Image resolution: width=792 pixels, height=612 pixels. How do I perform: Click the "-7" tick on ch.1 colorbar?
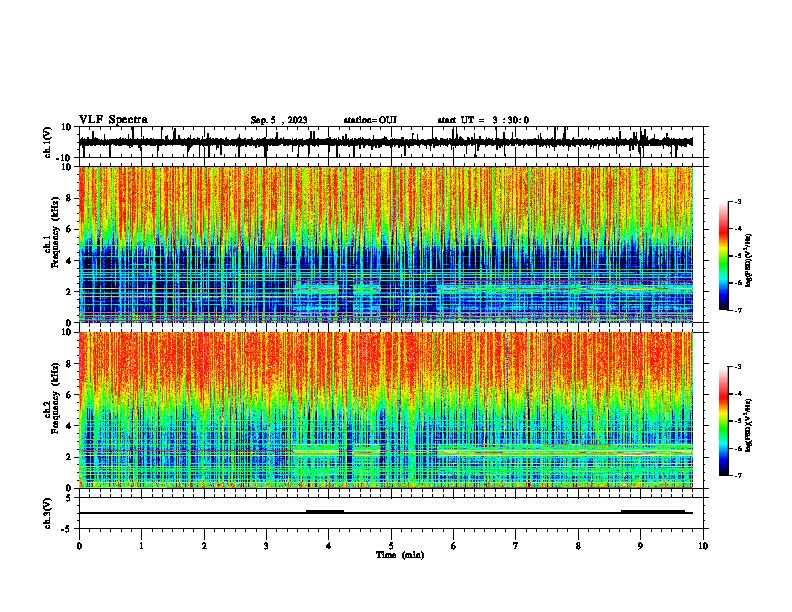[738, 310]
